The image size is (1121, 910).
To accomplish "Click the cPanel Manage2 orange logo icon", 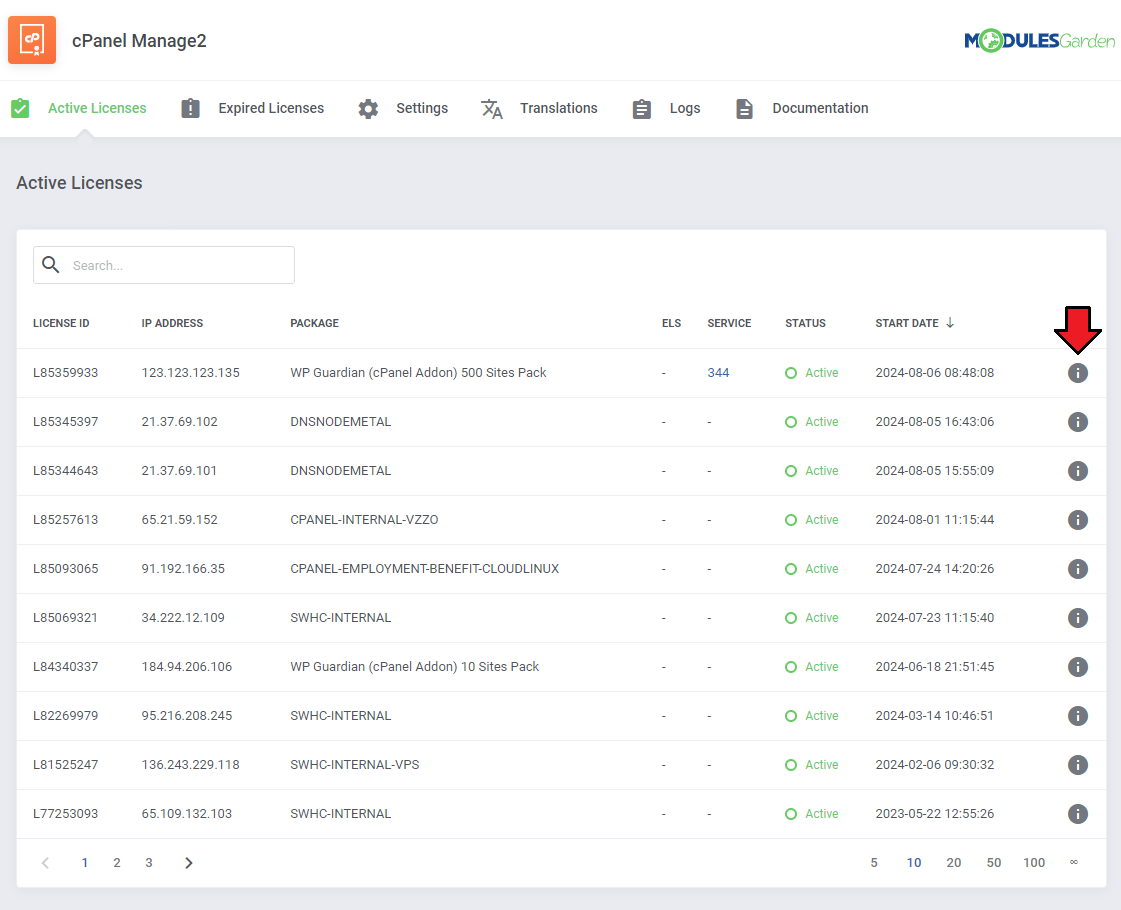I will coord(32,40).
